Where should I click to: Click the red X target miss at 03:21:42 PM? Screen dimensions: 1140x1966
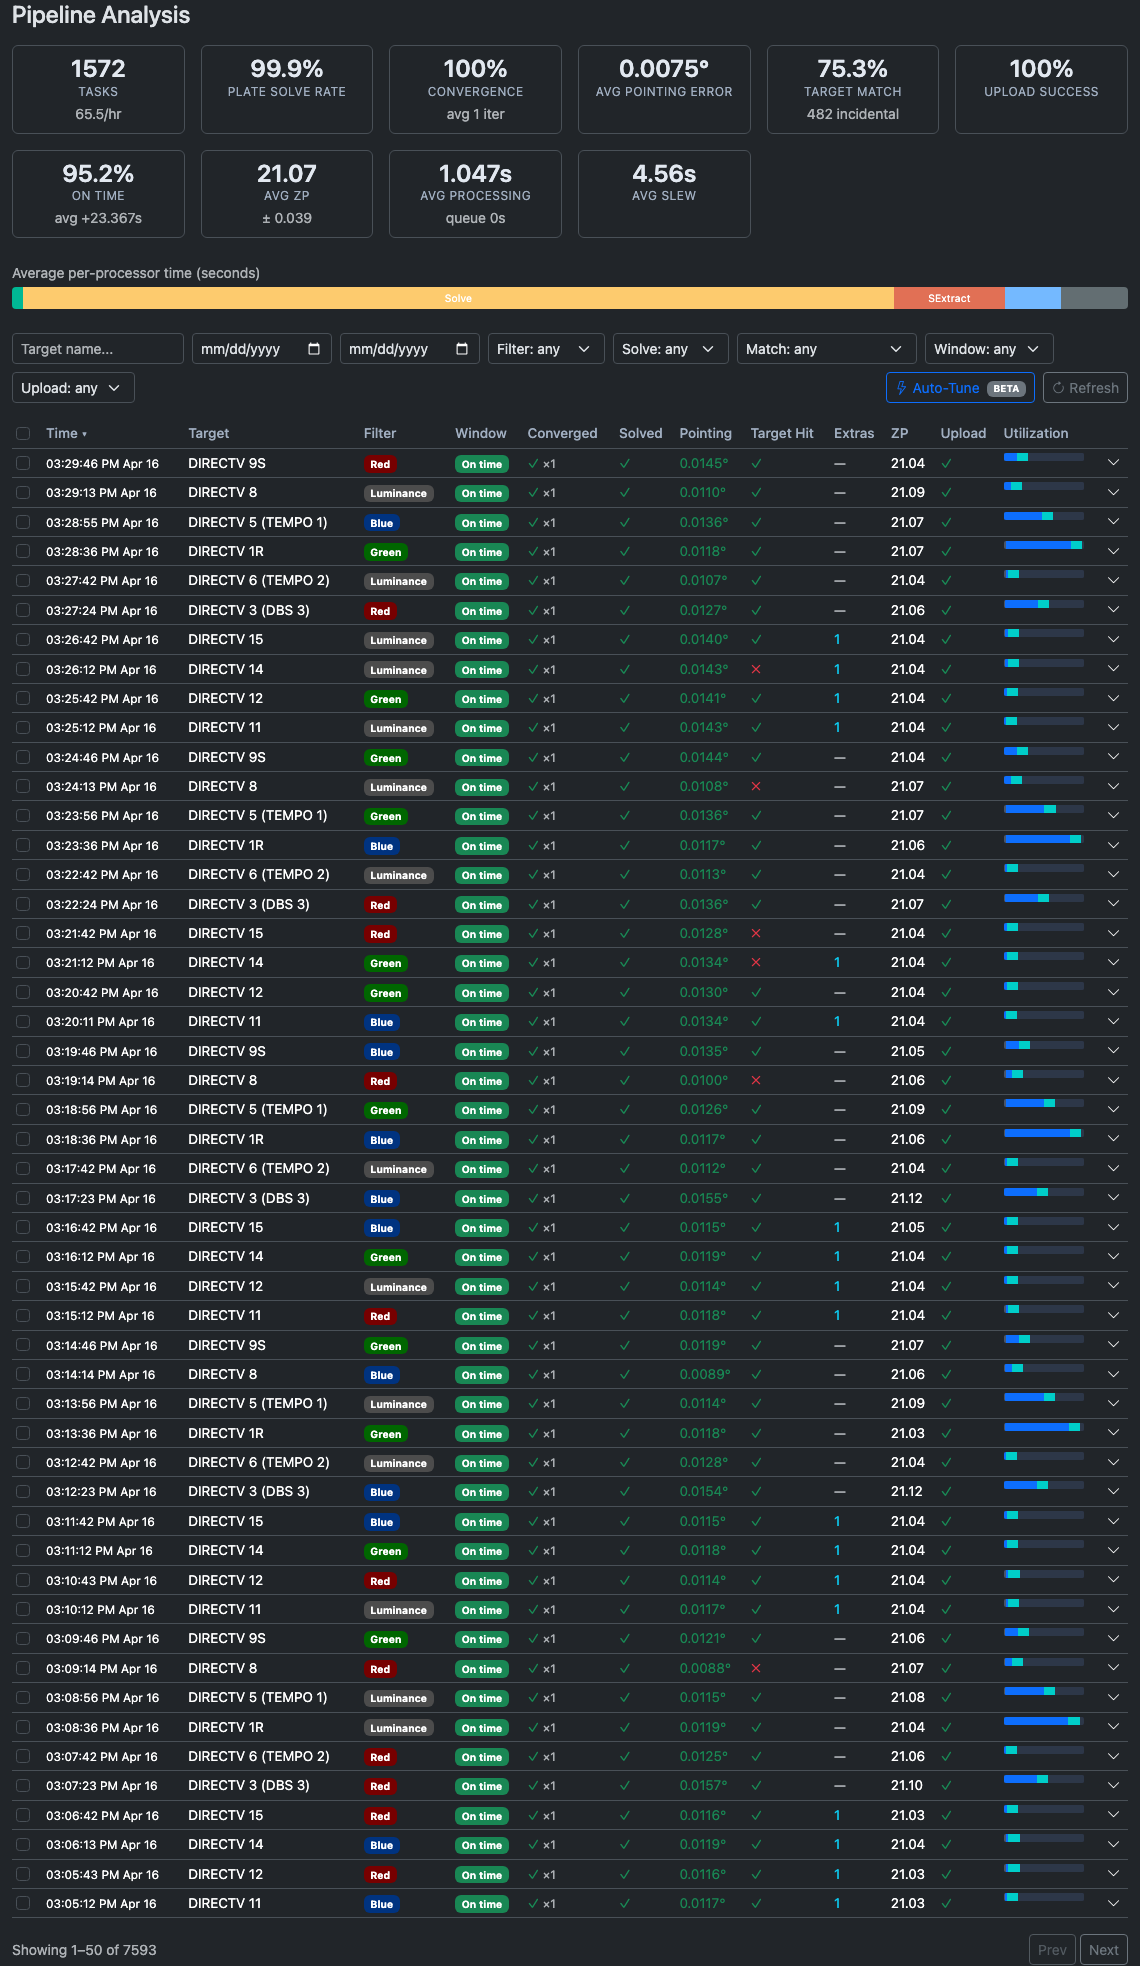click(756, 934)
